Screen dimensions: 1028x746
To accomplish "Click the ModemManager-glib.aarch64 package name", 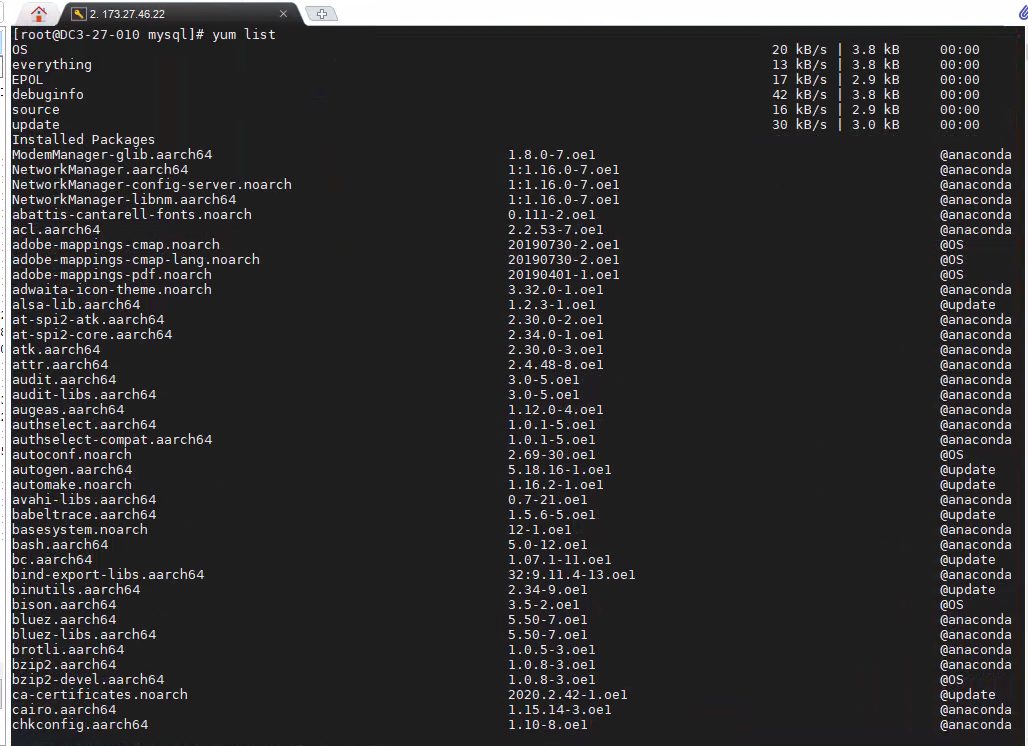I will 111,155.
